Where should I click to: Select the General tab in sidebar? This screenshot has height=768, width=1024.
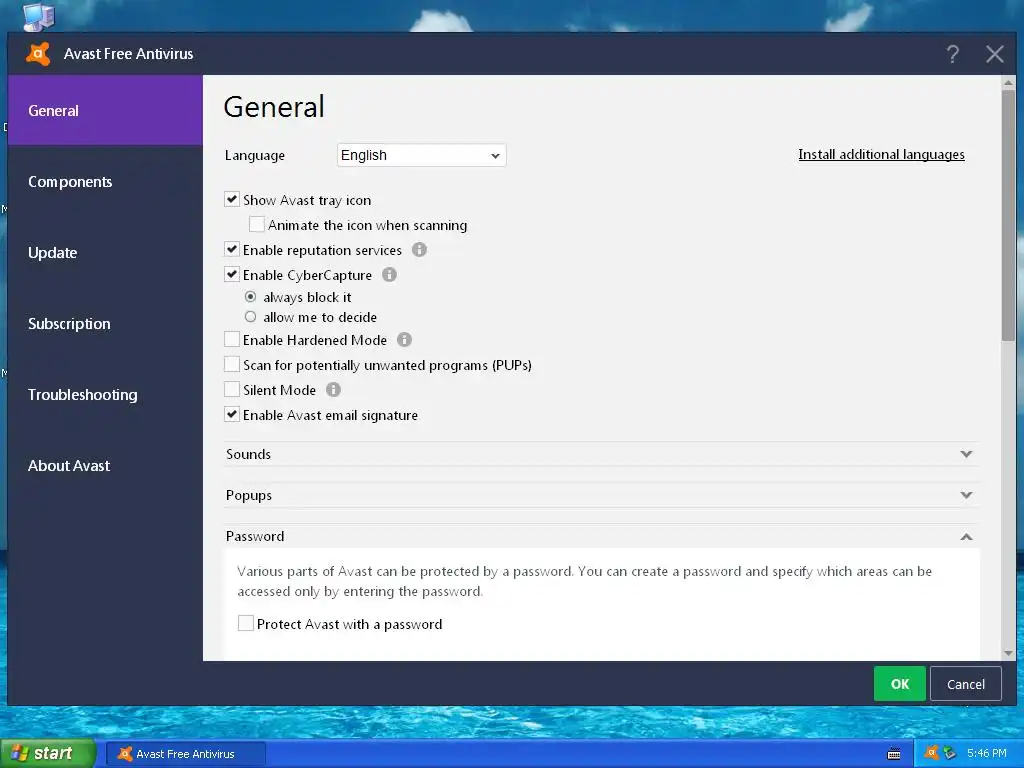pyautogui.click(x=105, y=110)
